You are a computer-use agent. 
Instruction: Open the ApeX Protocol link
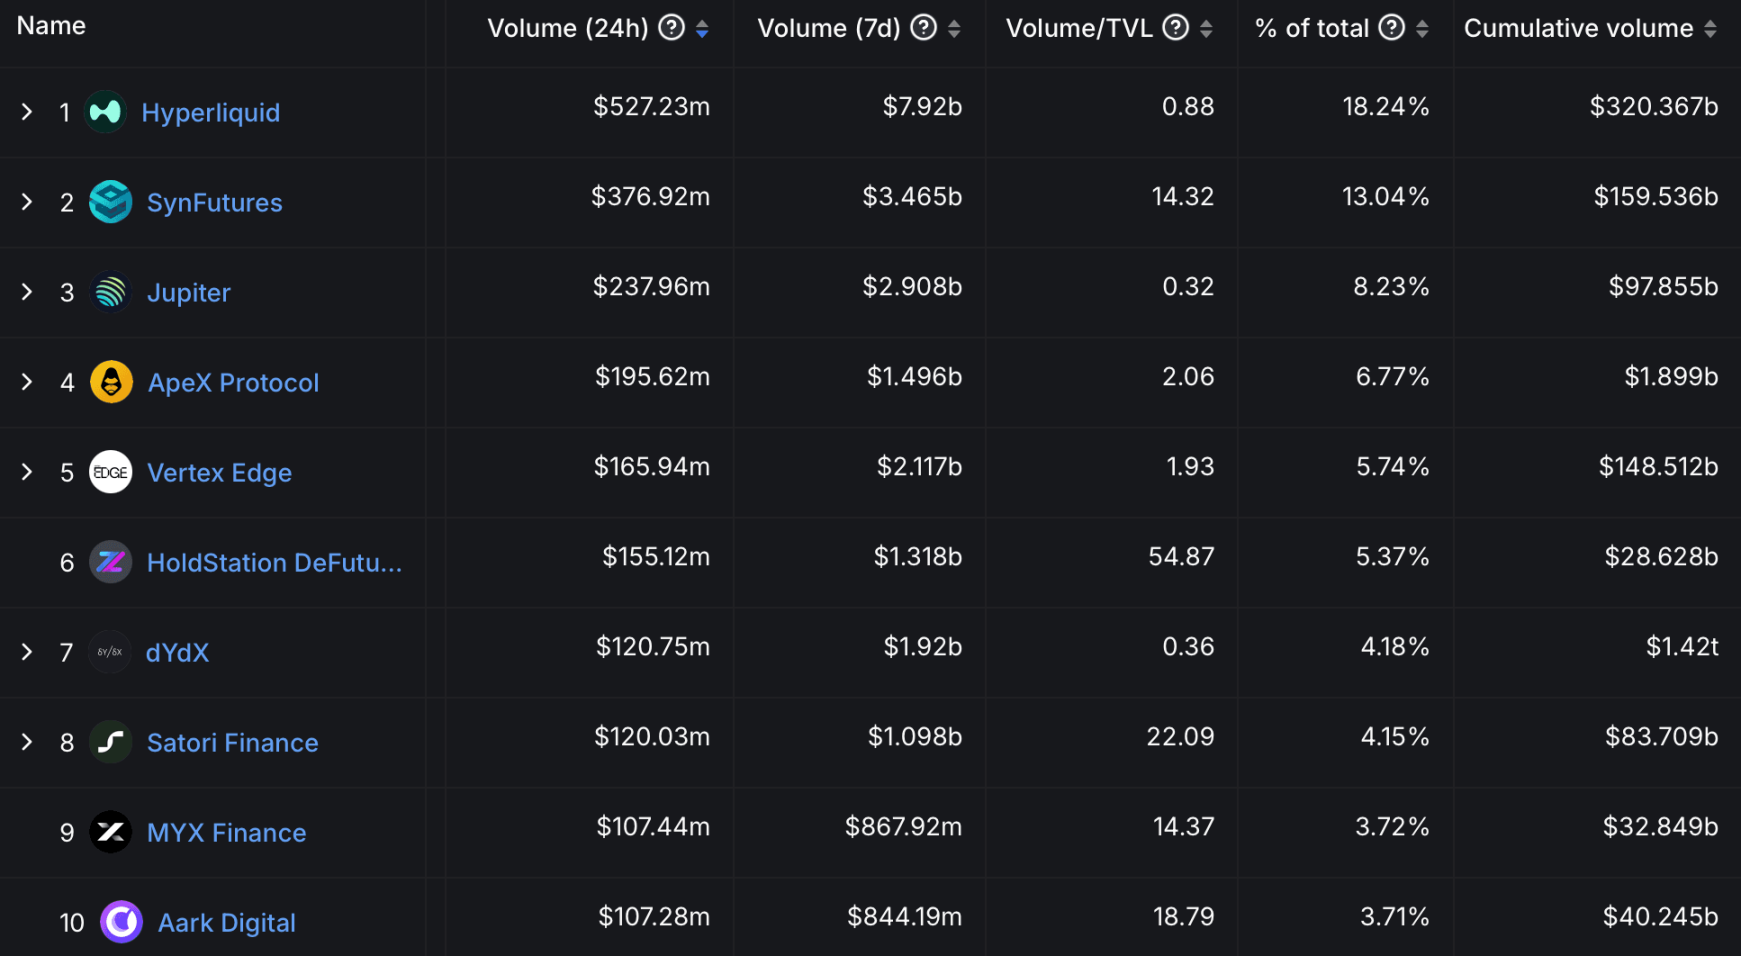click(x=234, y=383)
